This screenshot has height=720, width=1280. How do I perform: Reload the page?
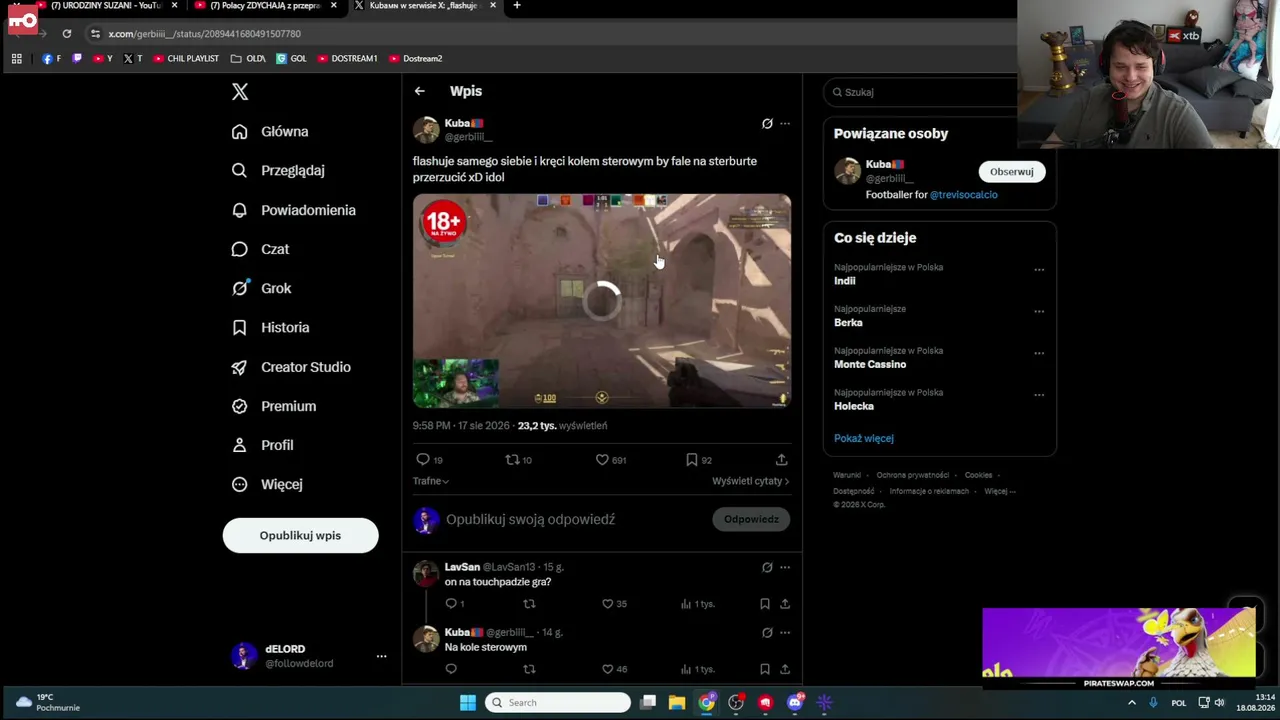click(67, 34)
